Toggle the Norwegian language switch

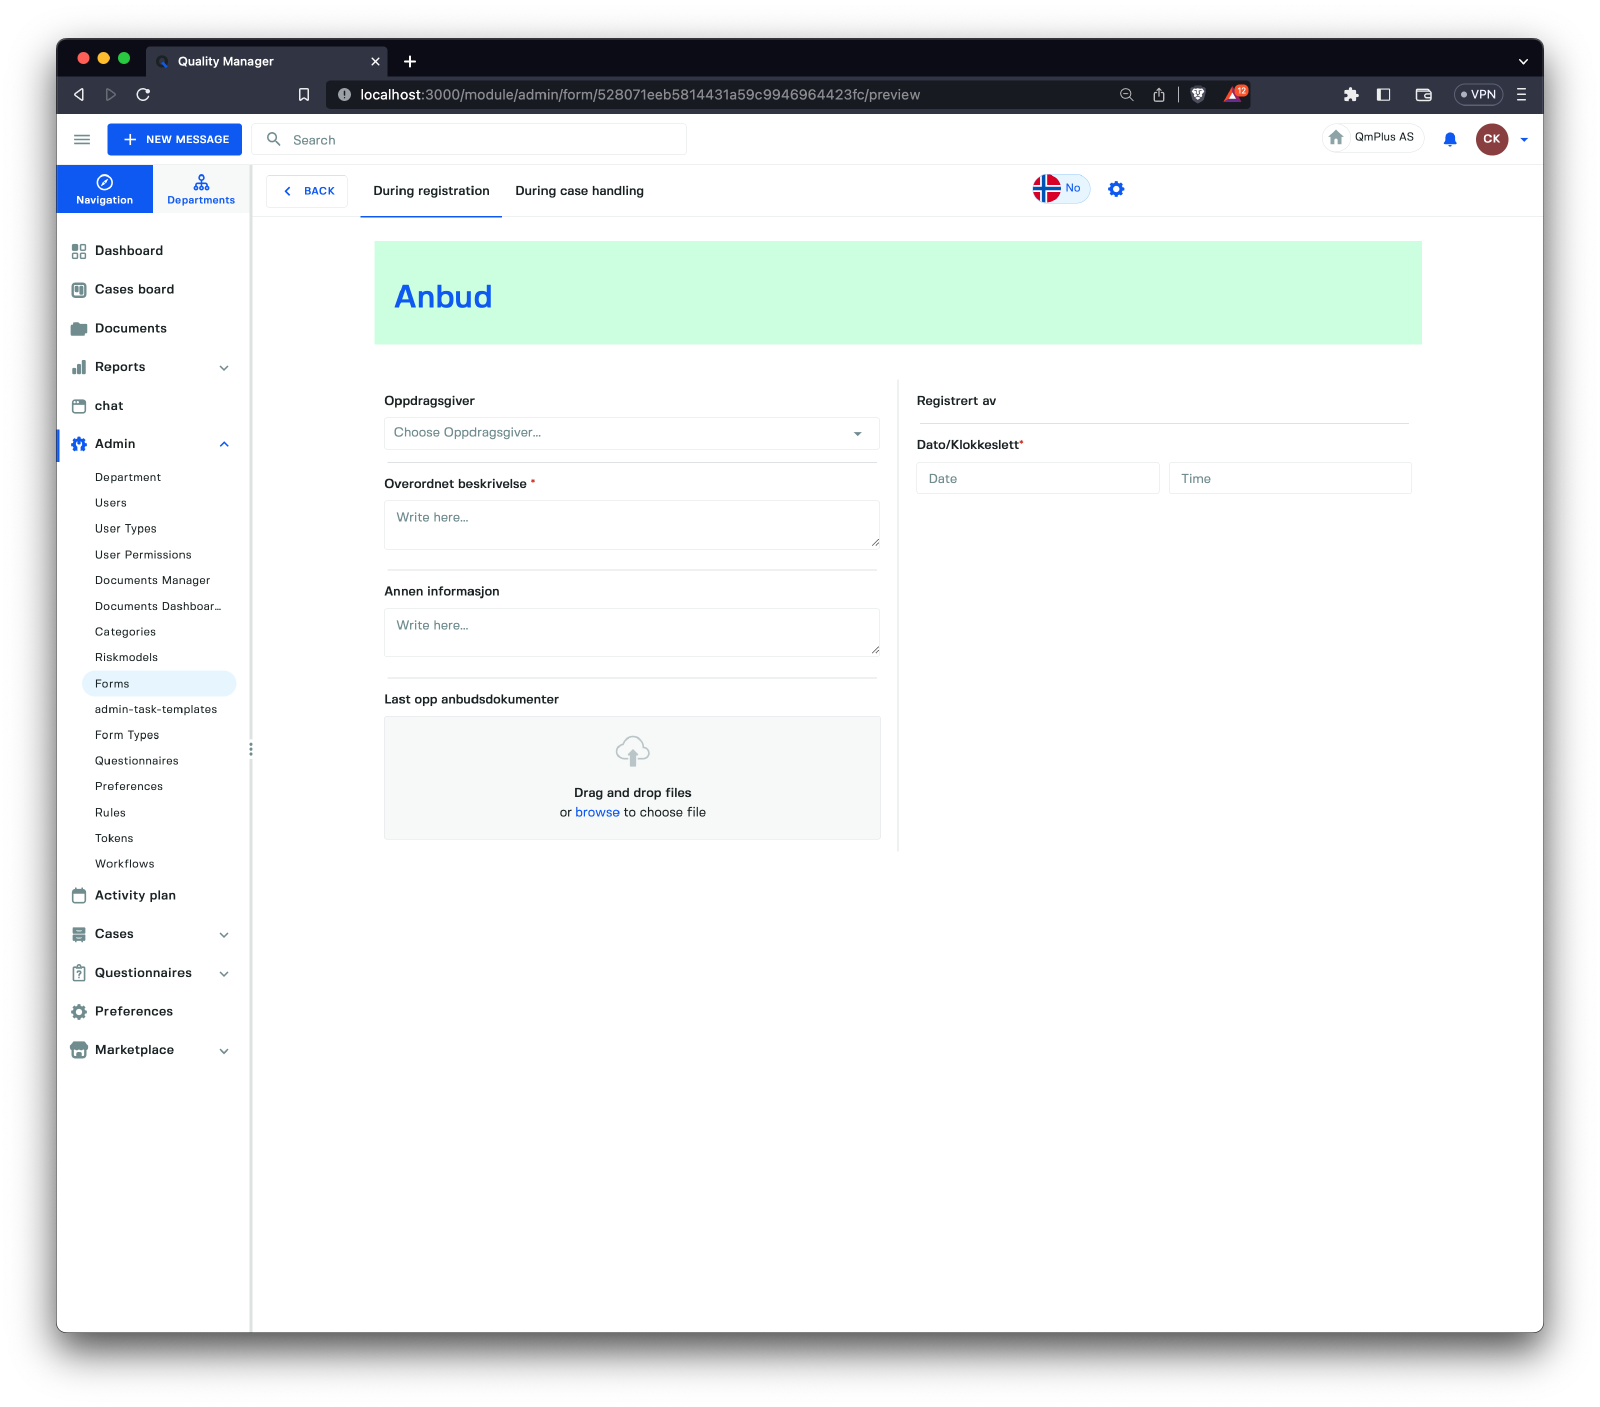(x=1060, y=189)
